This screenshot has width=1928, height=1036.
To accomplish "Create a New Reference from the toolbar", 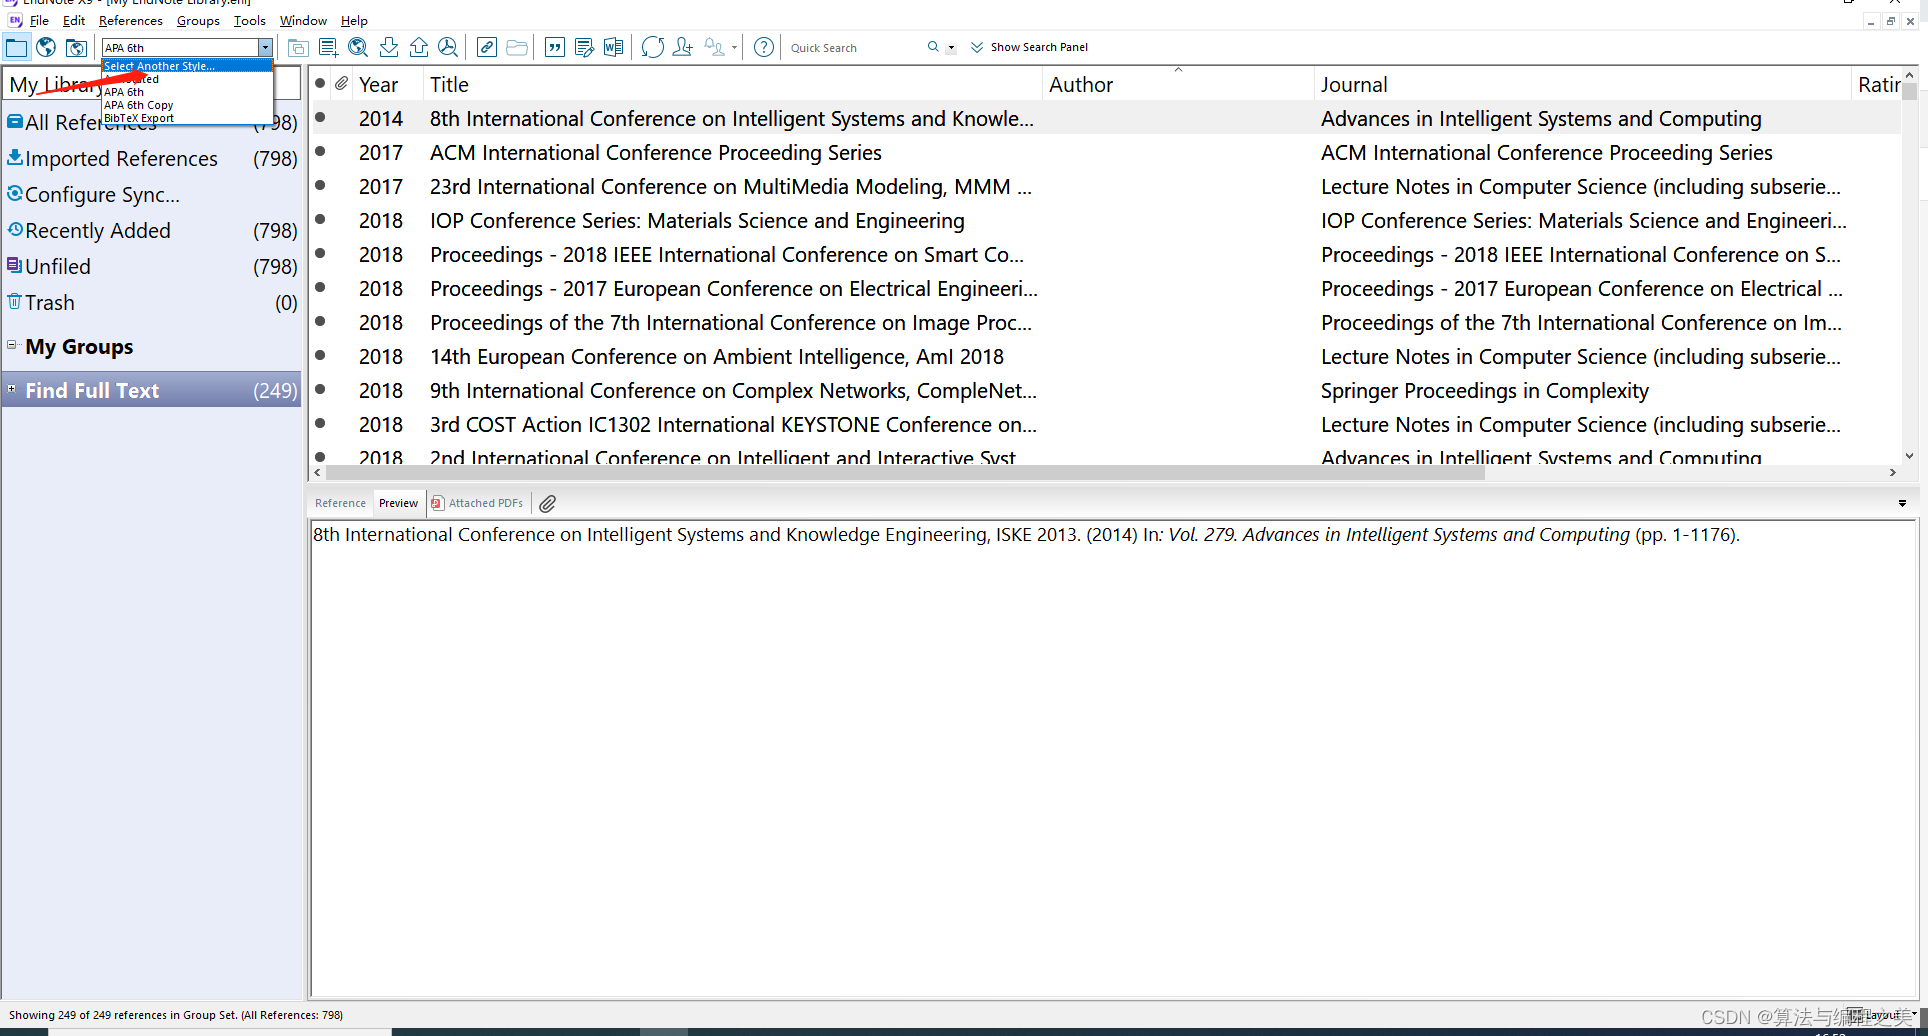I will (328, 47).
